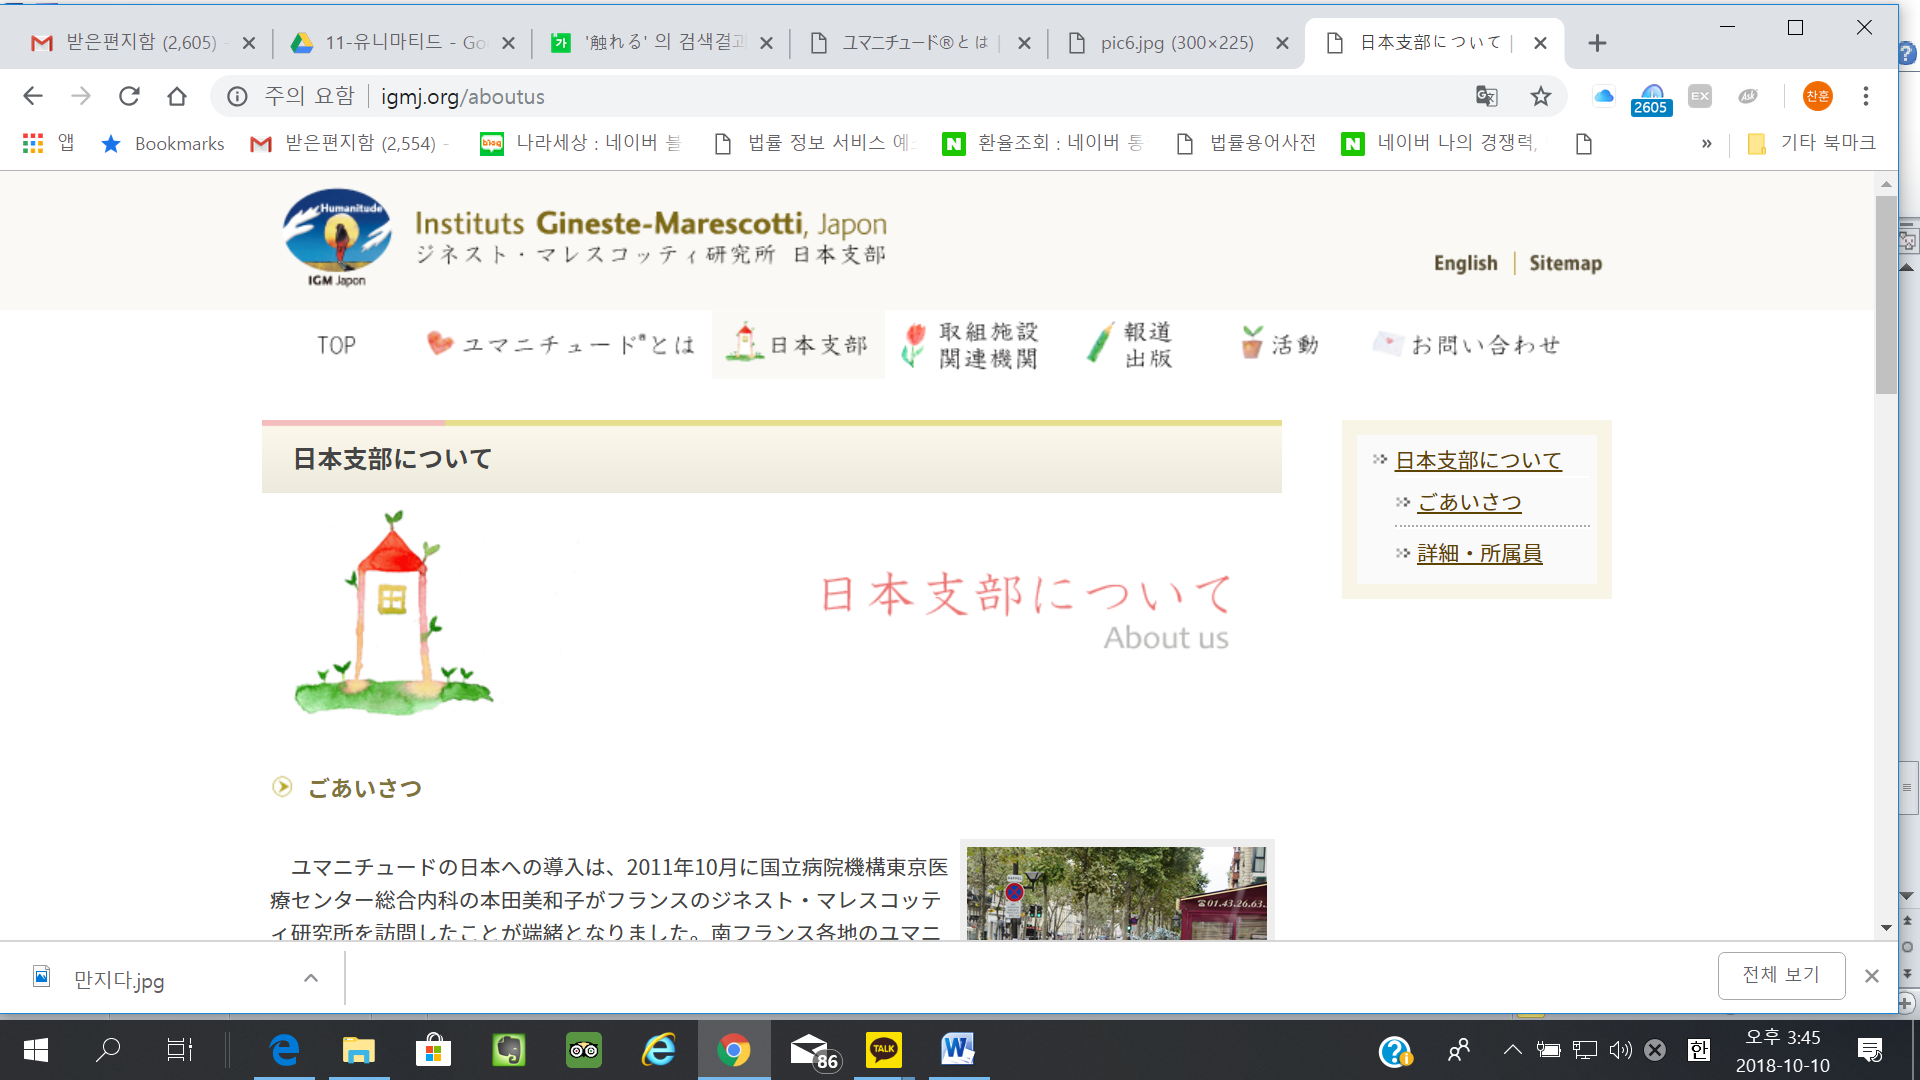This screenshot has width=1920, height=1080.
Task: Open the 活動 menu item
Action: pyautogui.click(x=1281, y=345)
